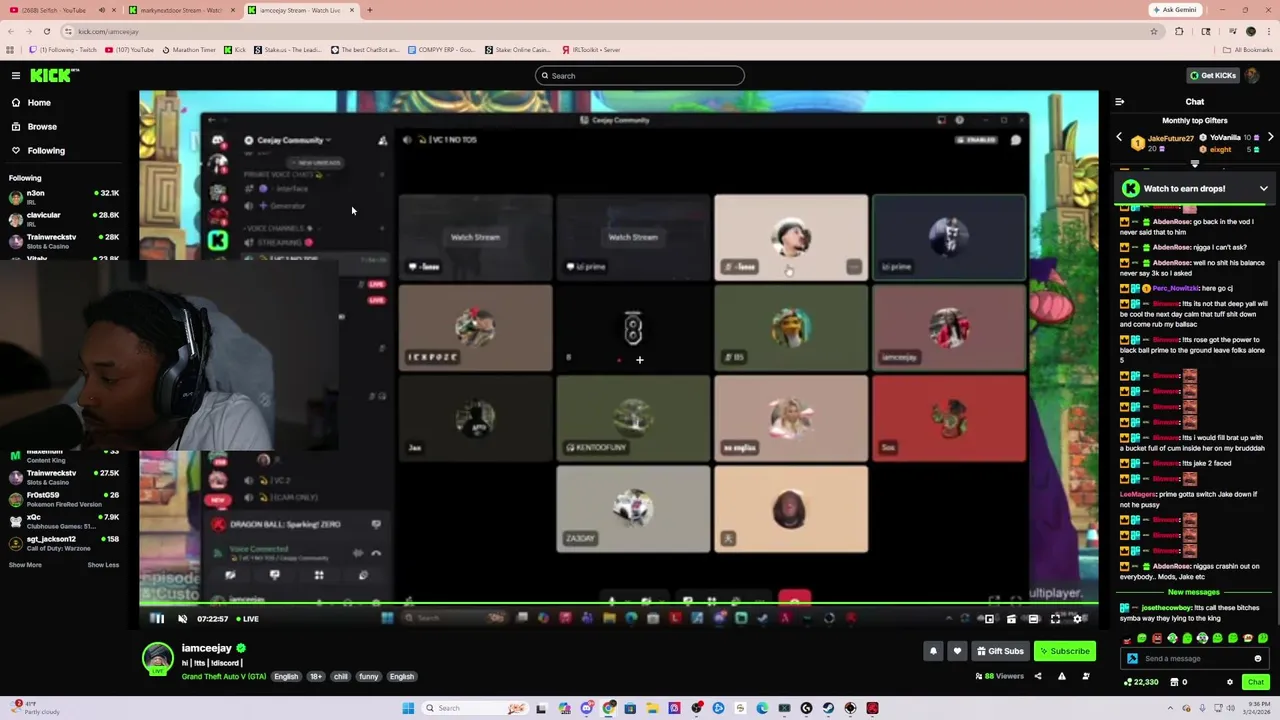Click the Kick search box
Screen dimensions: 1280x720
tap(640, 76)
